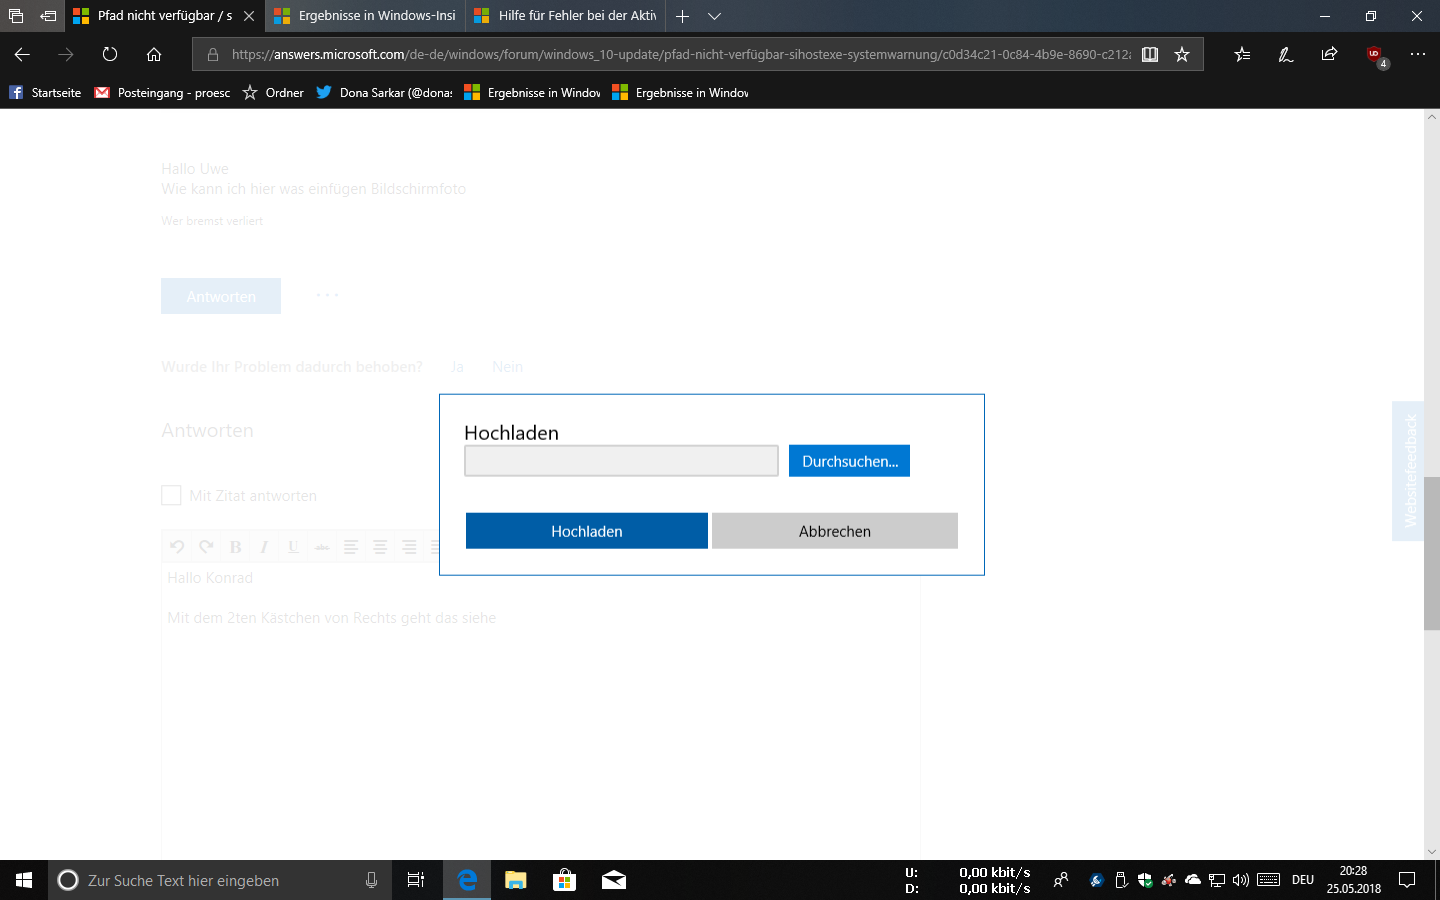
Task: Close the Pfad nicht verfügbar tab
Action: (x=249, y=16)
